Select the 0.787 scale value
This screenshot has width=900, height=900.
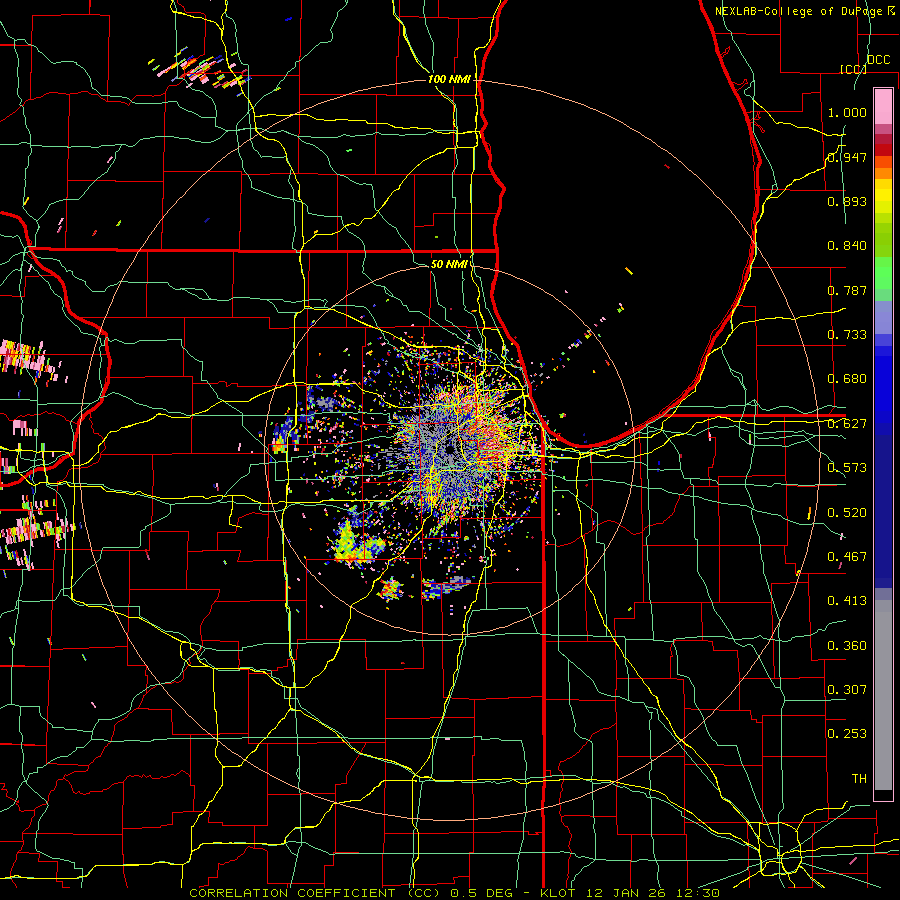(x=847, y=290)
